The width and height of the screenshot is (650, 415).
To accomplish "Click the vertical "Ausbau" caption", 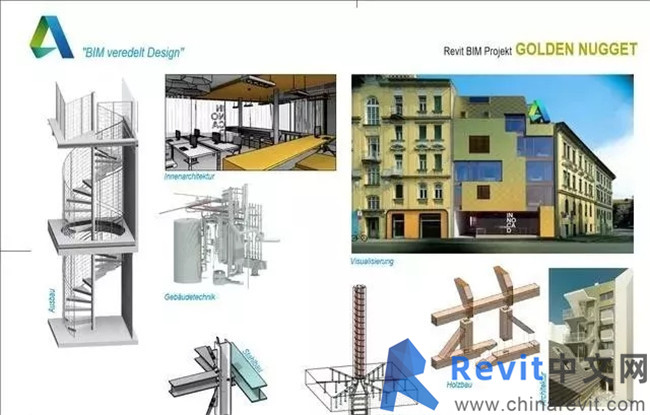I will pos(52,300).
